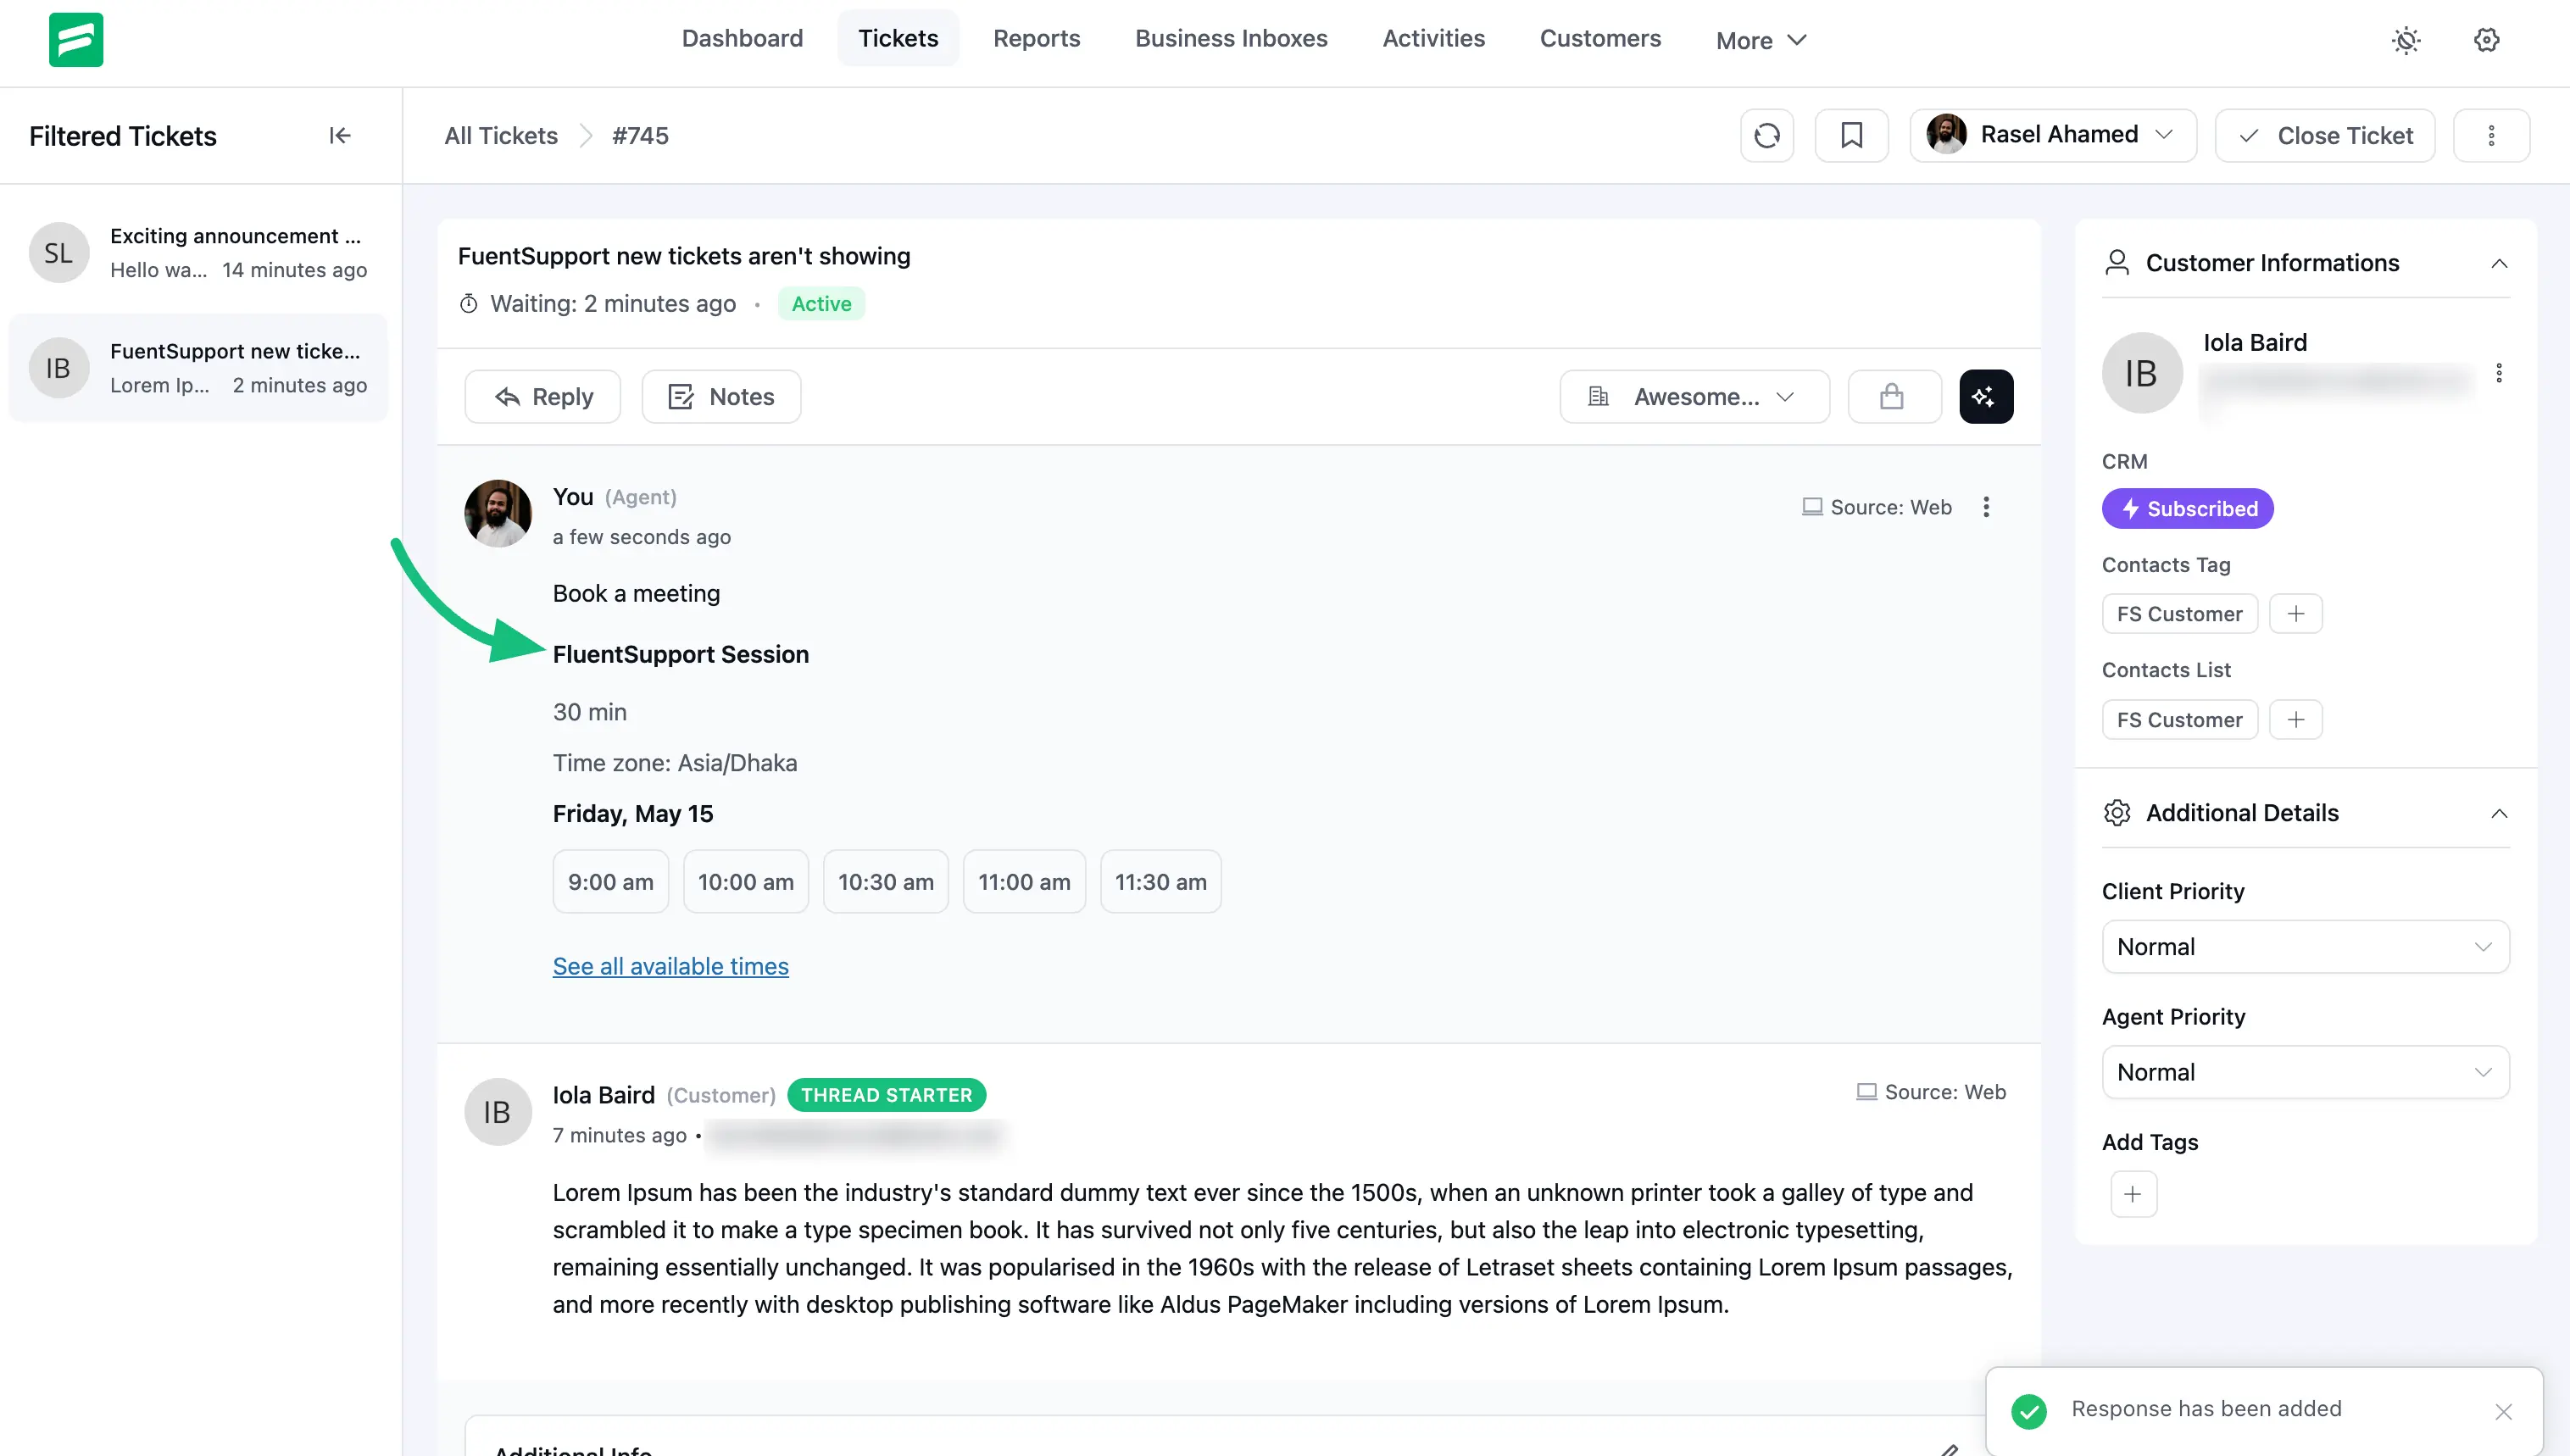
Task: Choose the 11:30 am time slot
Action: 1161,882
